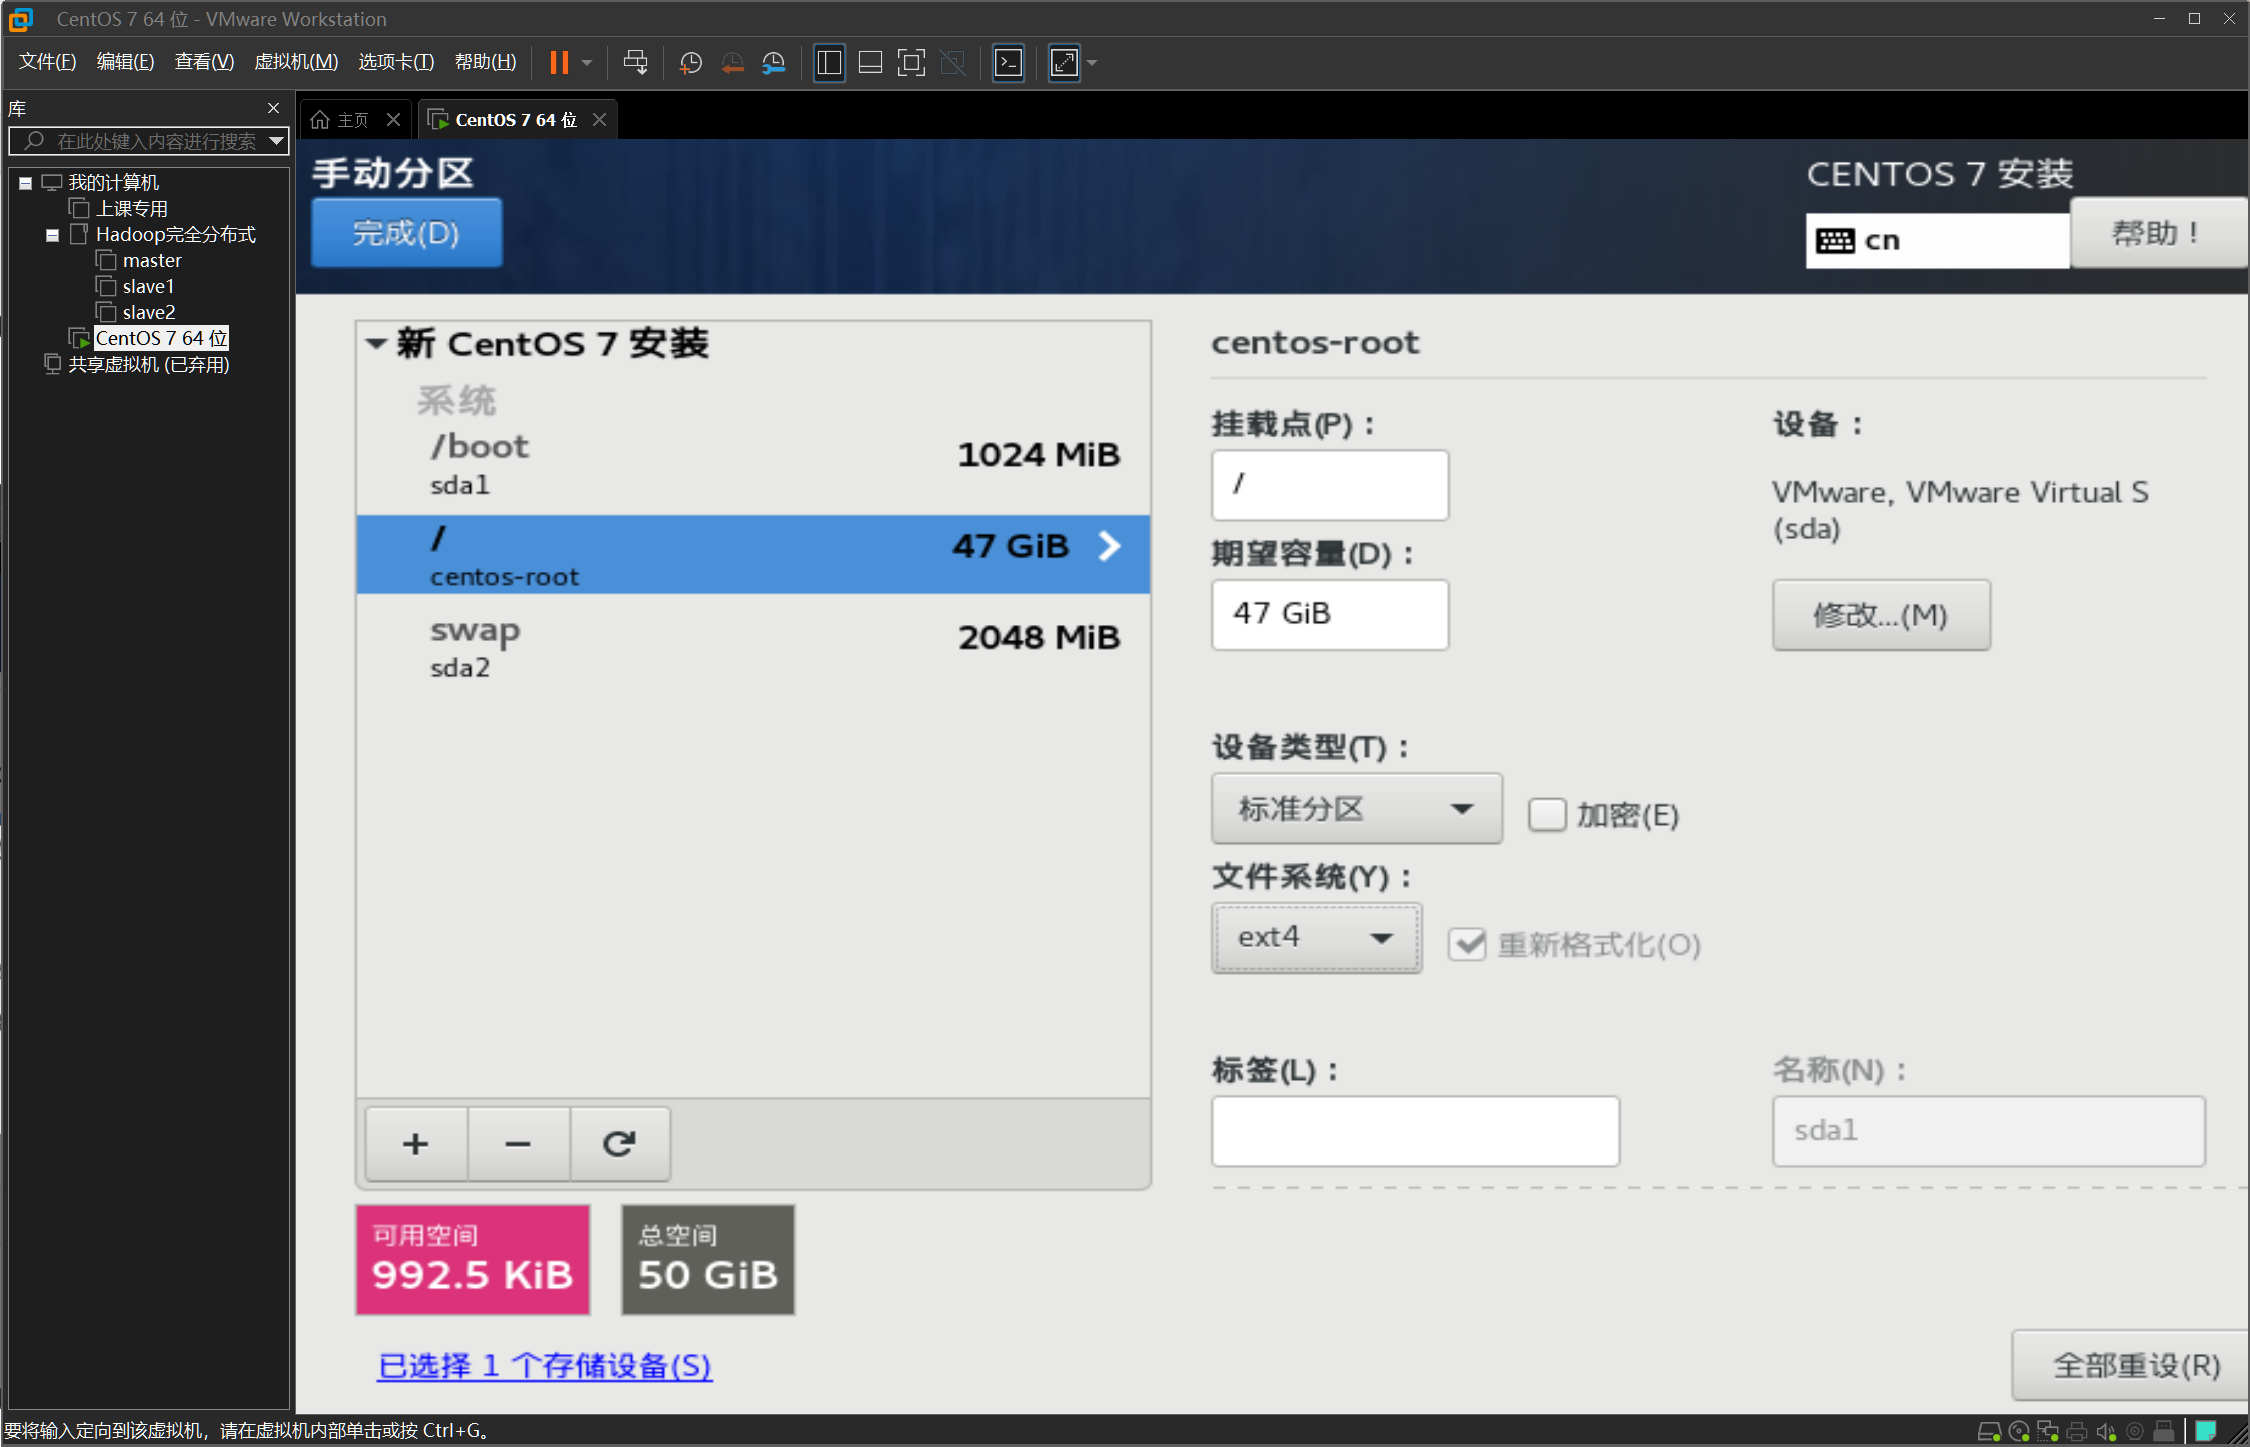Revert to the previous snapshot
The image size is (2250, 1447).
click(x=732, y=63)
